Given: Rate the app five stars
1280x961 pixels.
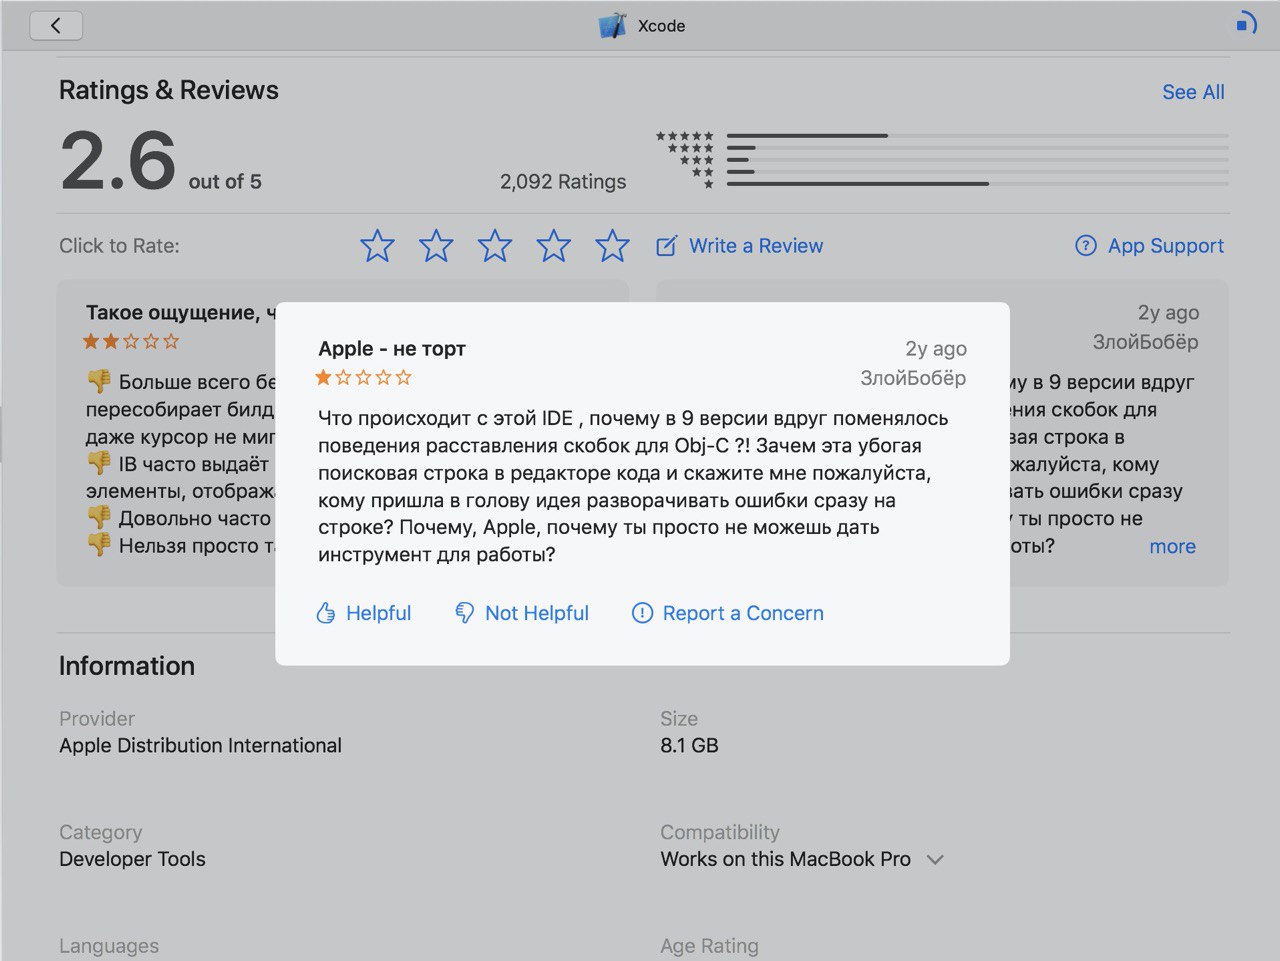Looking at the screenshot, I should coord(613,246).
